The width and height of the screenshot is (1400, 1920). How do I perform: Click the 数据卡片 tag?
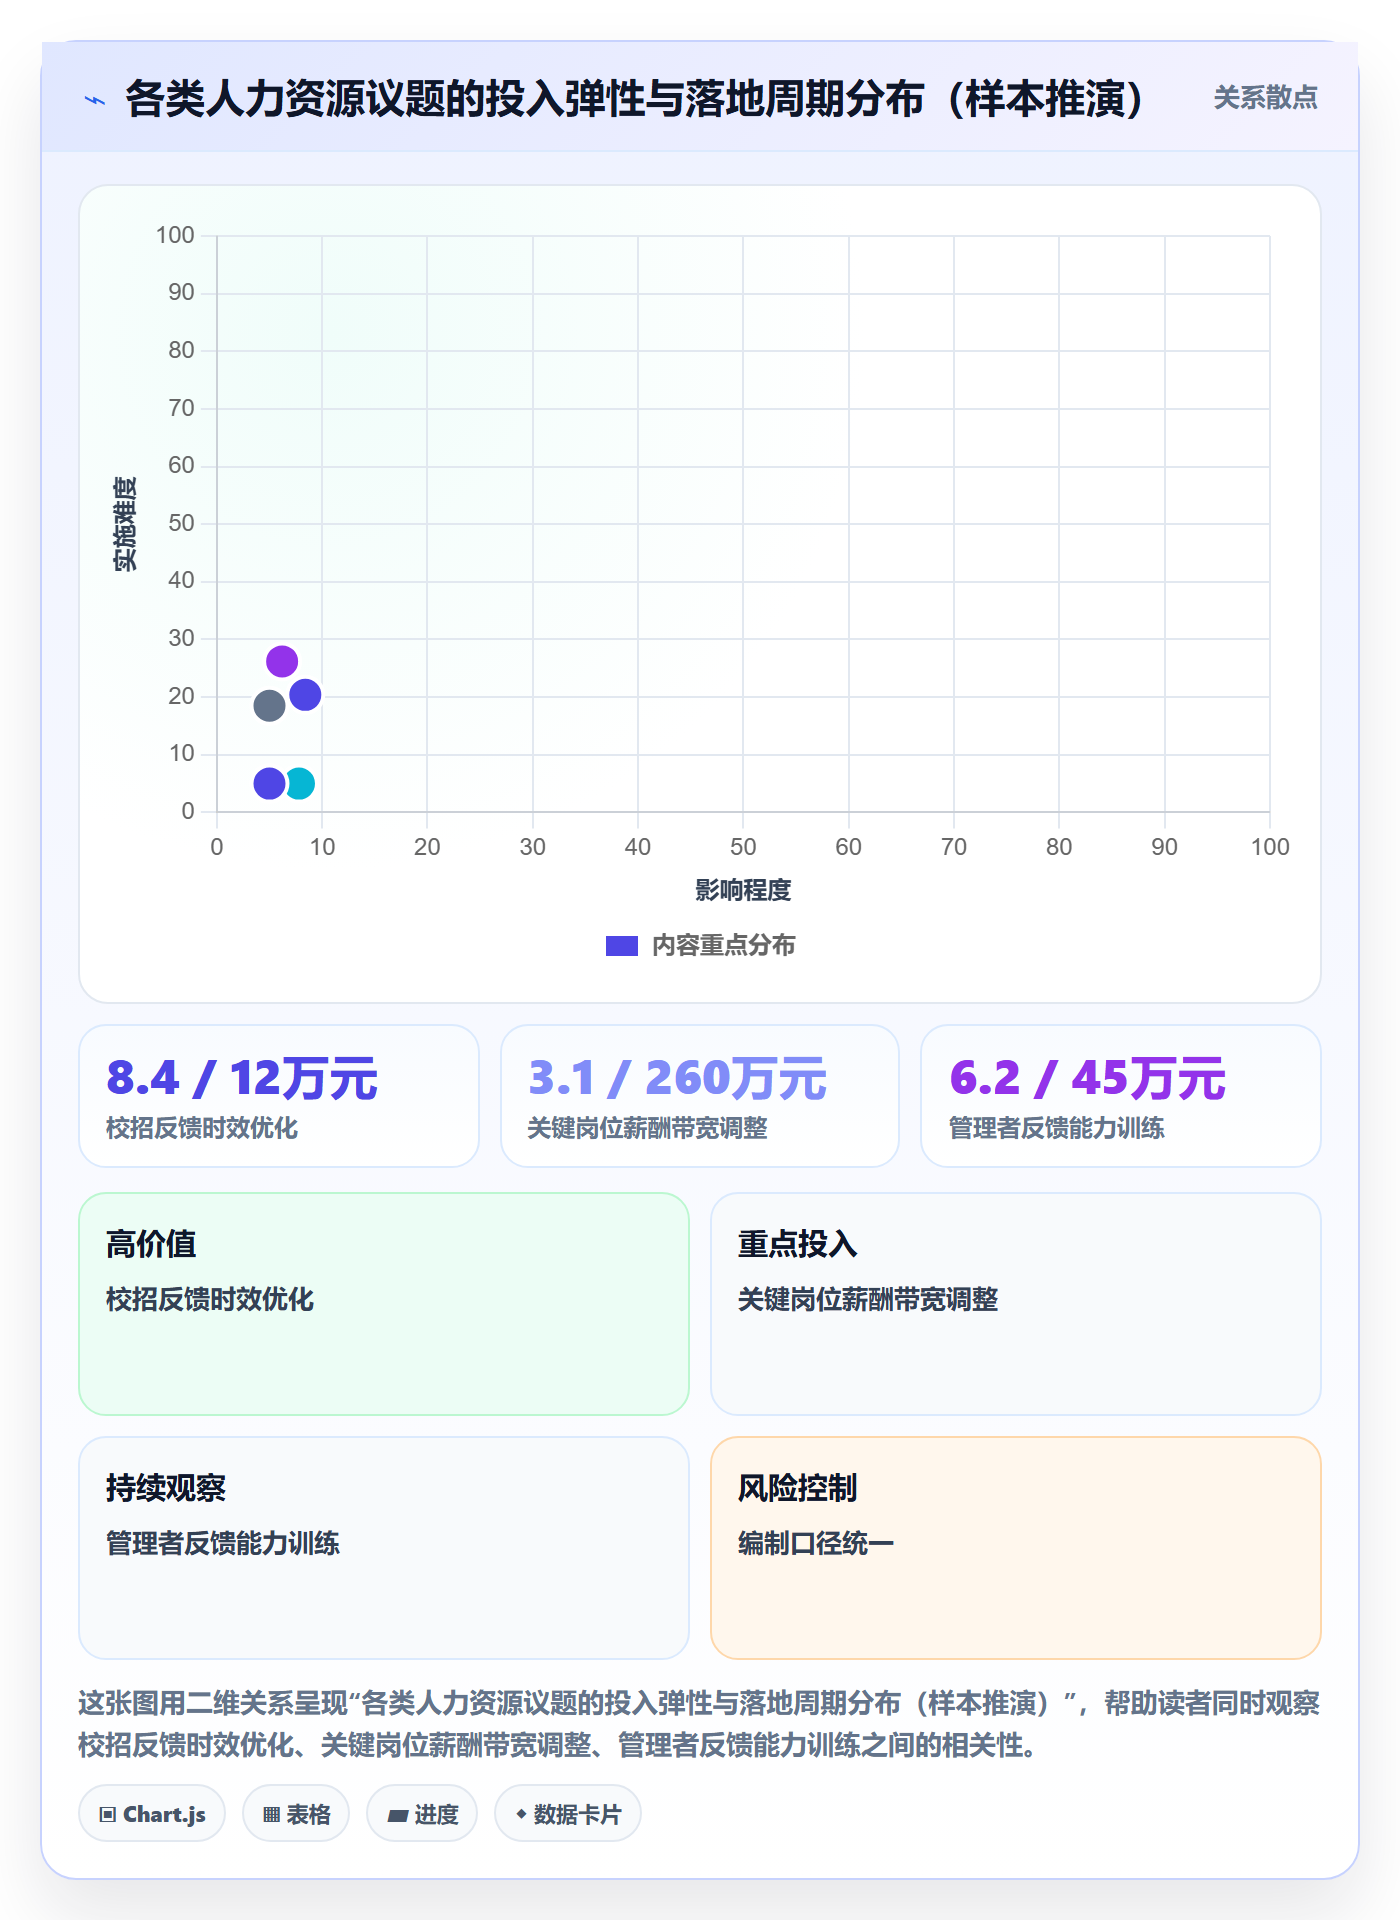(568, 1814)
